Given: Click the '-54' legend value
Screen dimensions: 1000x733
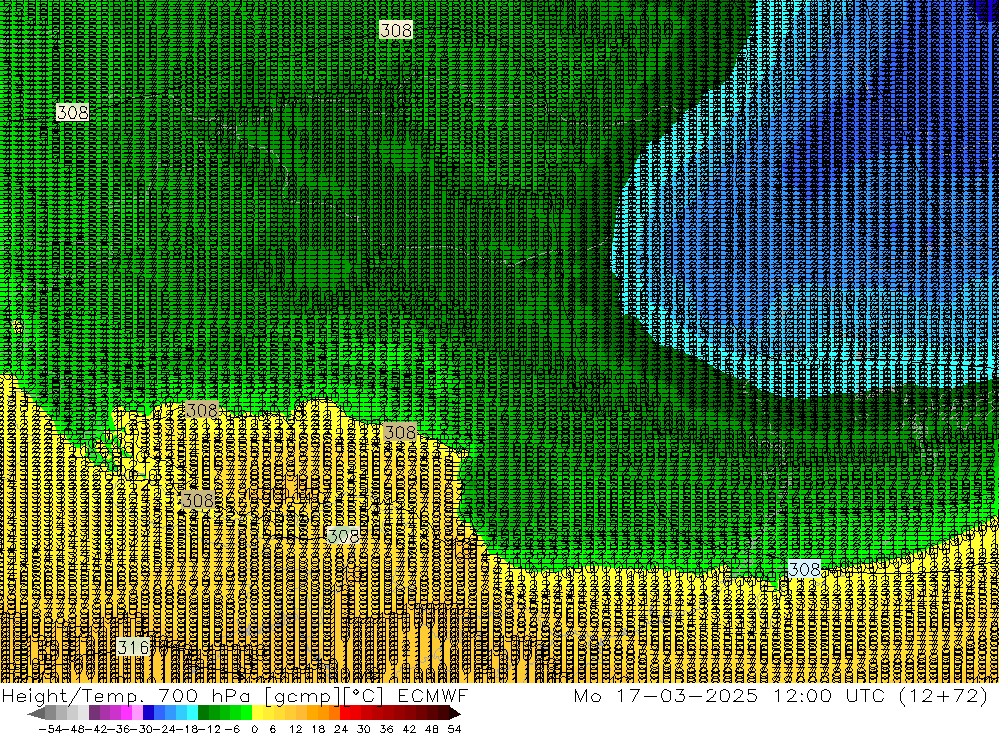Looking at the screenshot, I should tap(50, 728).
